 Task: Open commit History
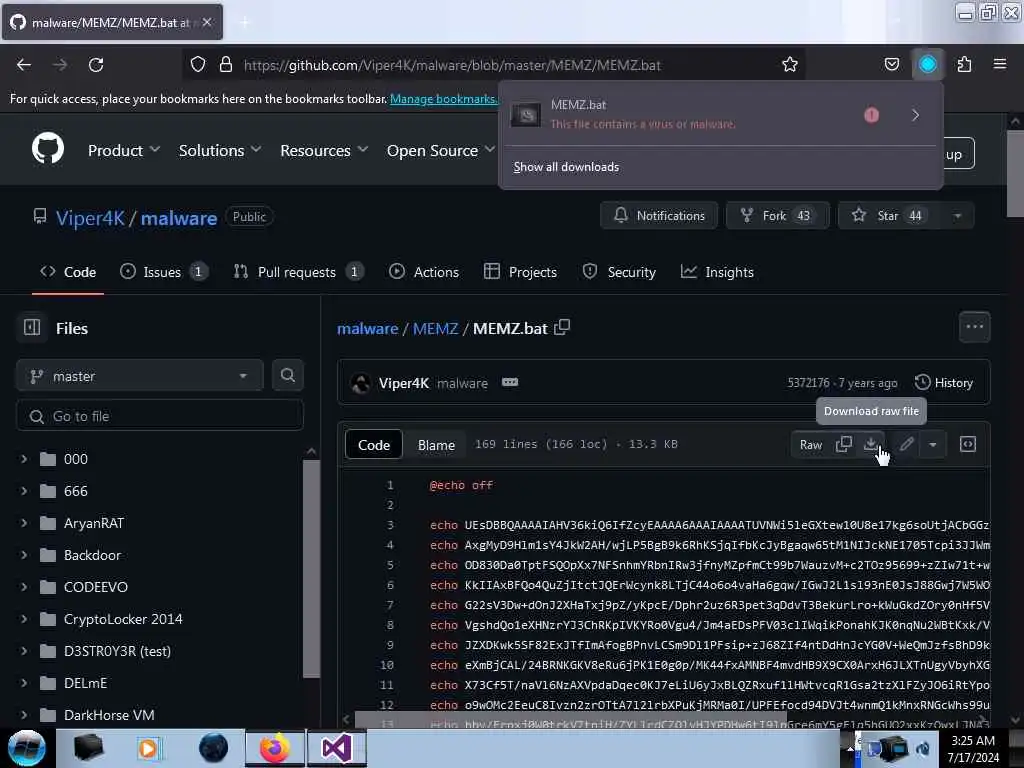[944, 382]
